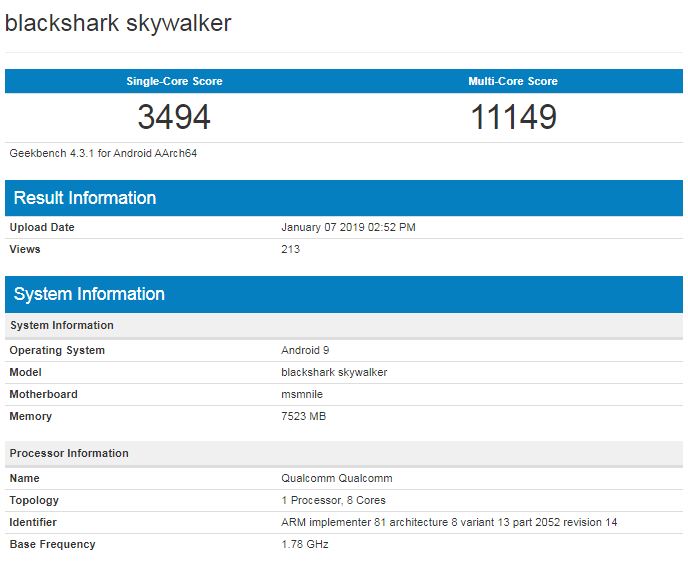Viewport: 688px width, 561px height.
Task: Click the single-core score value 3494
Action: click(174, 118)
